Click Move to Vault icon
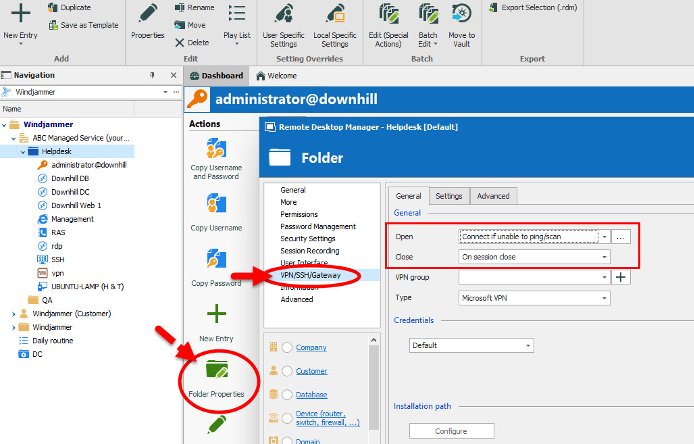This screenshot has height=444, width=694. click(x=461, y=14)
